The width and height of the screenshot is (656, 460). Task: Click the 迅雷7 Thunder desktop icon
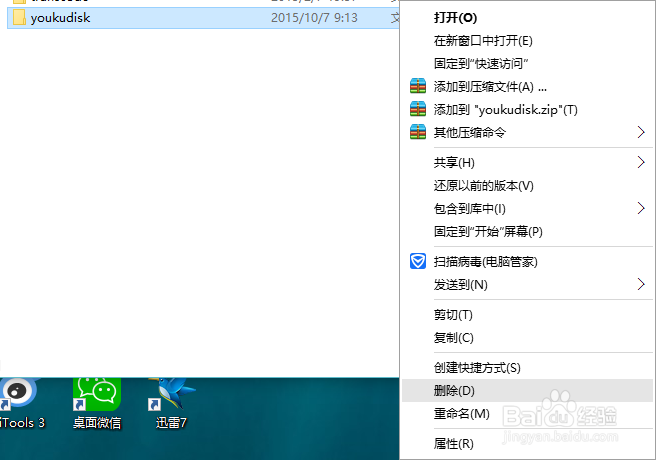click(x=172, y=394)
